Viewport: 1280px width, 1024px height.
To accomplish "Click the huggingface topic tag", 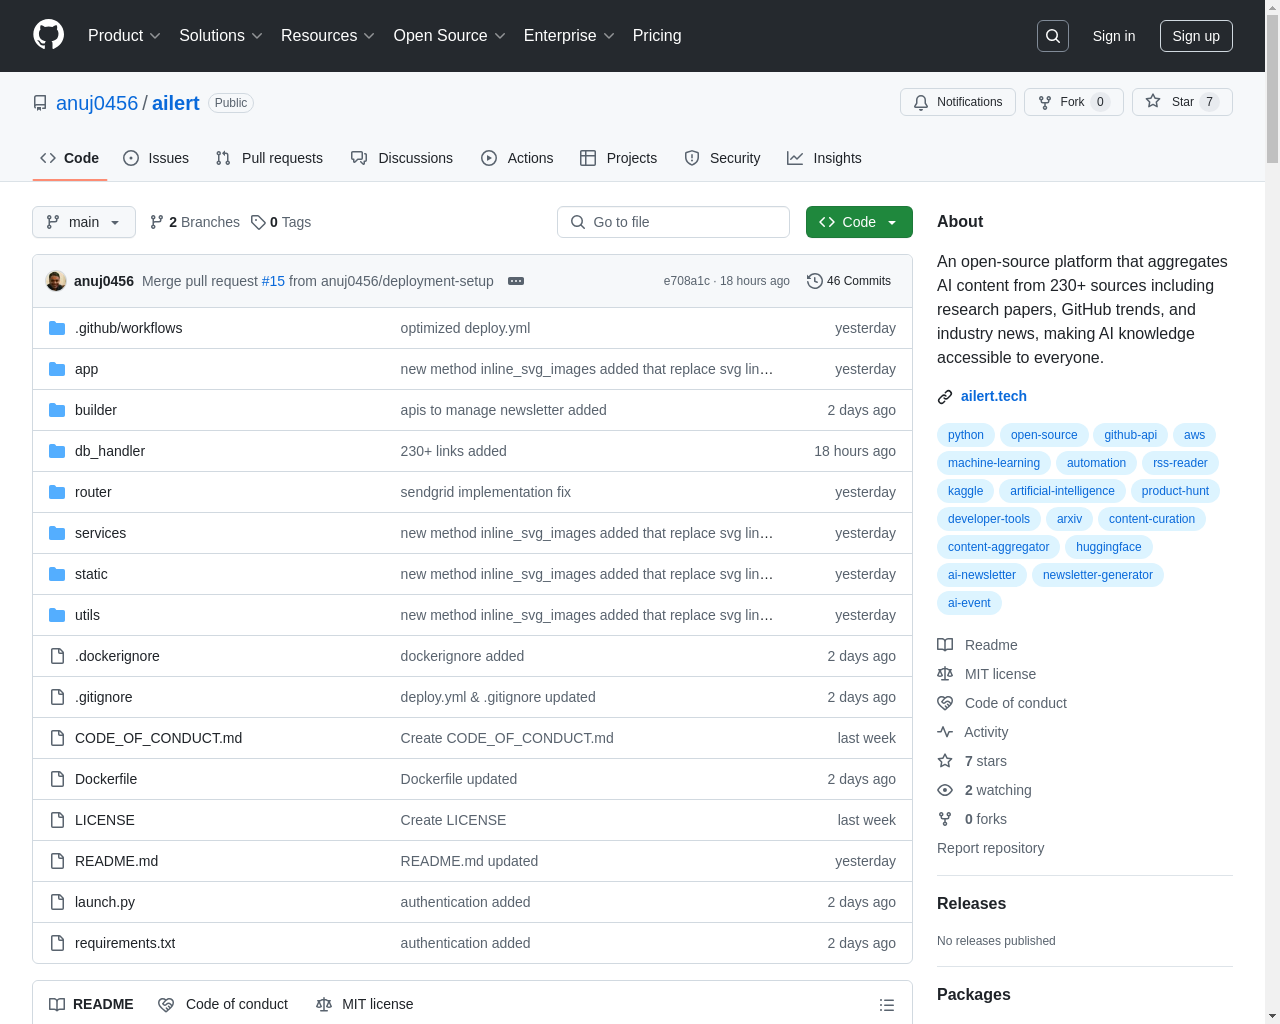I will (x=1109, y=547).
